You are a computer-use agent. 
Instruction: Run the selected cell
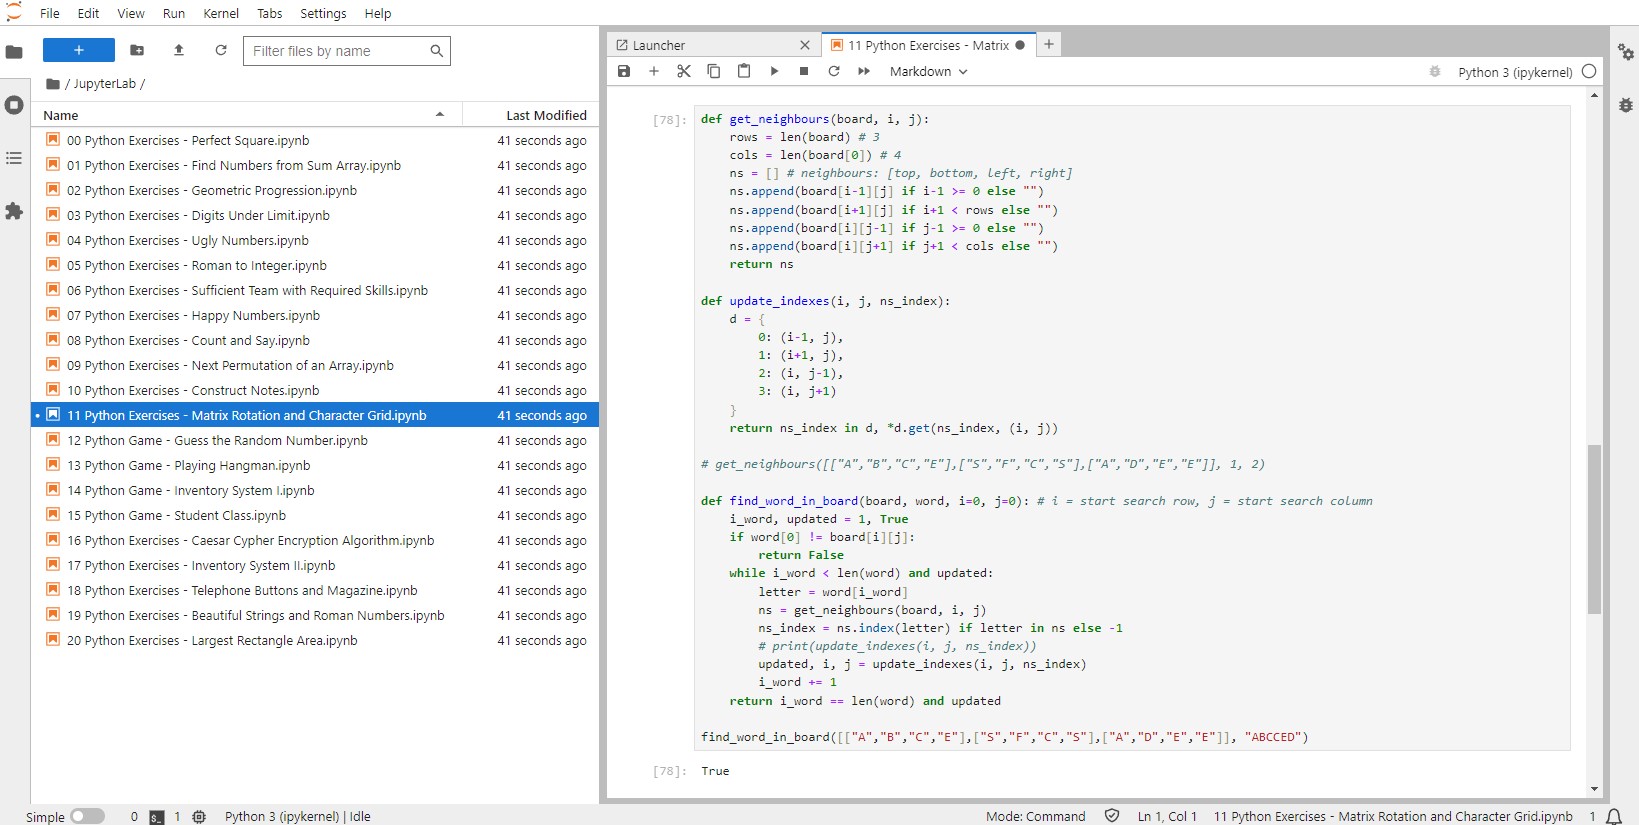pos(774,71)
